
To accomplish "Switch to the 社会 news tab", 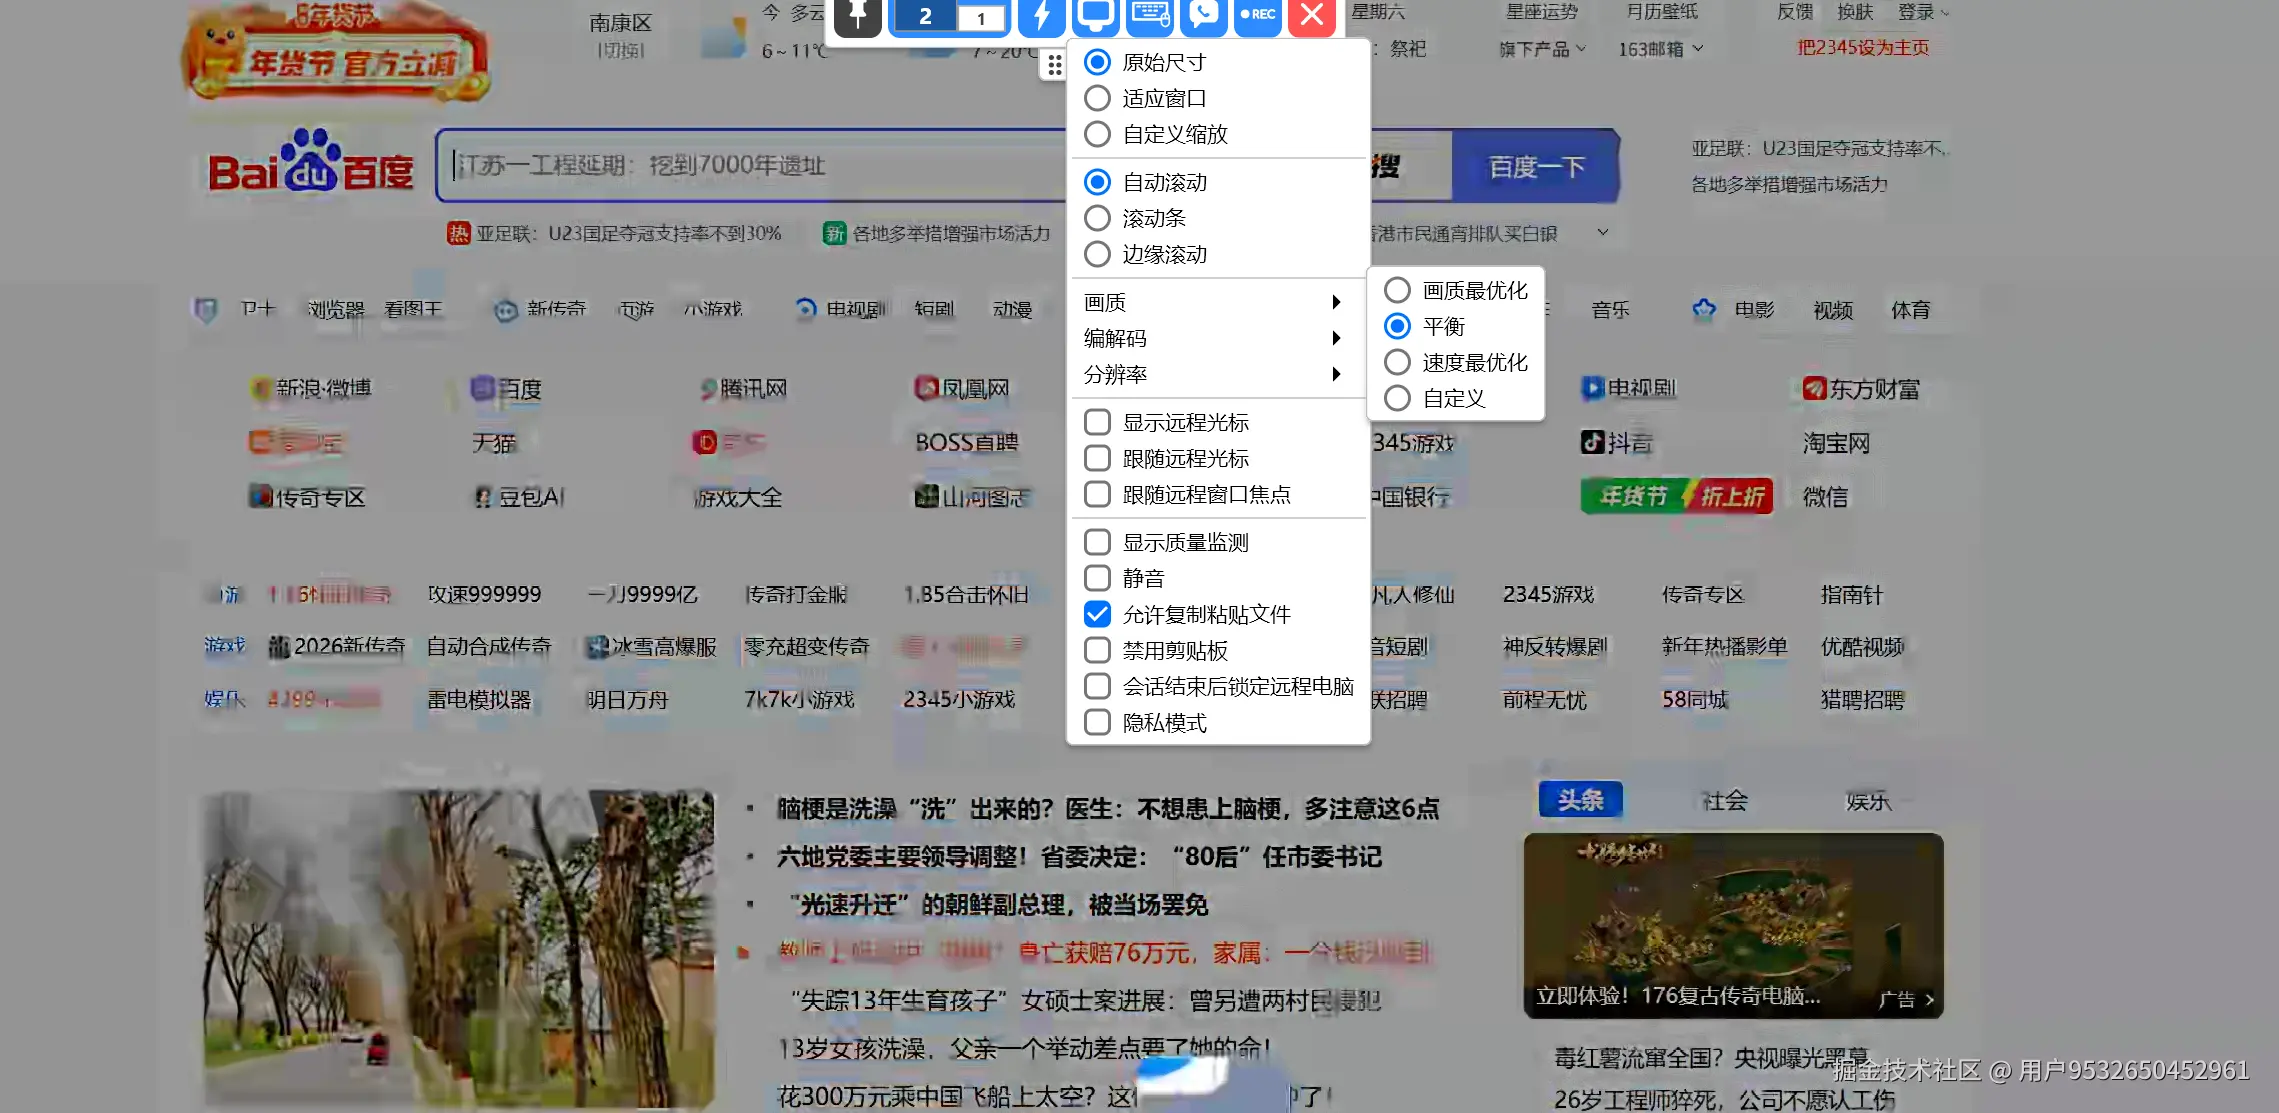I will tap(1724, 800).
